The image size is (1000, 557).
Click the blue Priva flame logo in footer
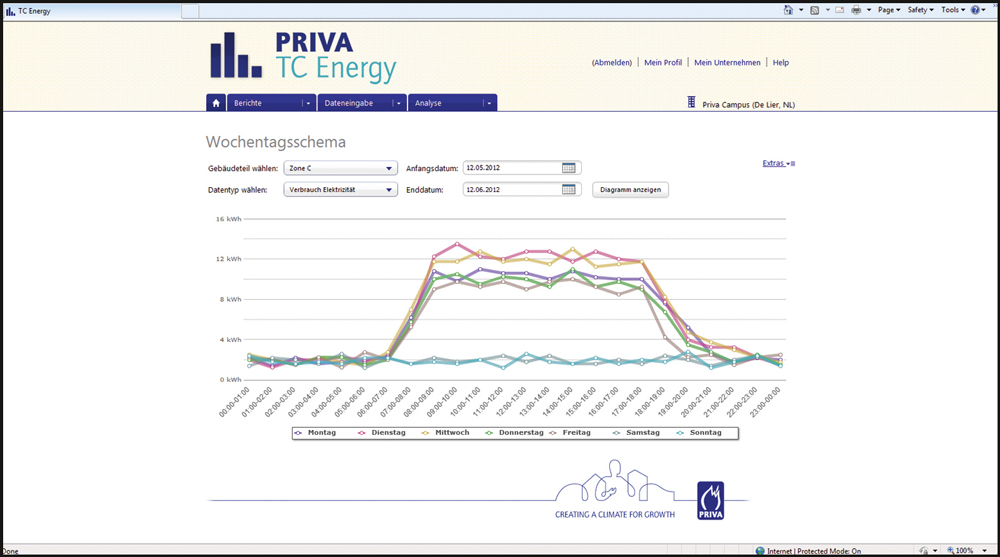point(710,500)
